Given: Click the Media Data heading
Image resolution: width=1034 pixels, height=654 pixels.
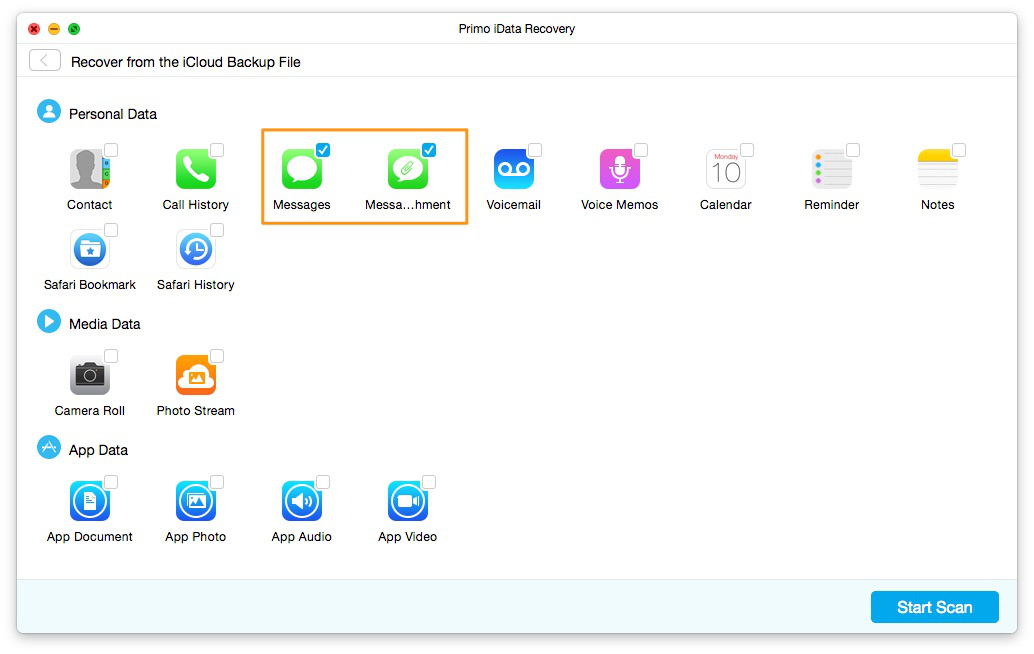Looking at the screenshot, I should 105,324.
